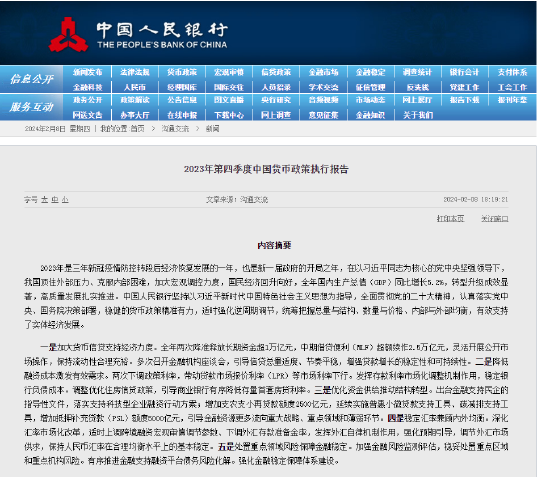Set font size to small (小)
The image size is (550, 477).
tap(65, 200)
